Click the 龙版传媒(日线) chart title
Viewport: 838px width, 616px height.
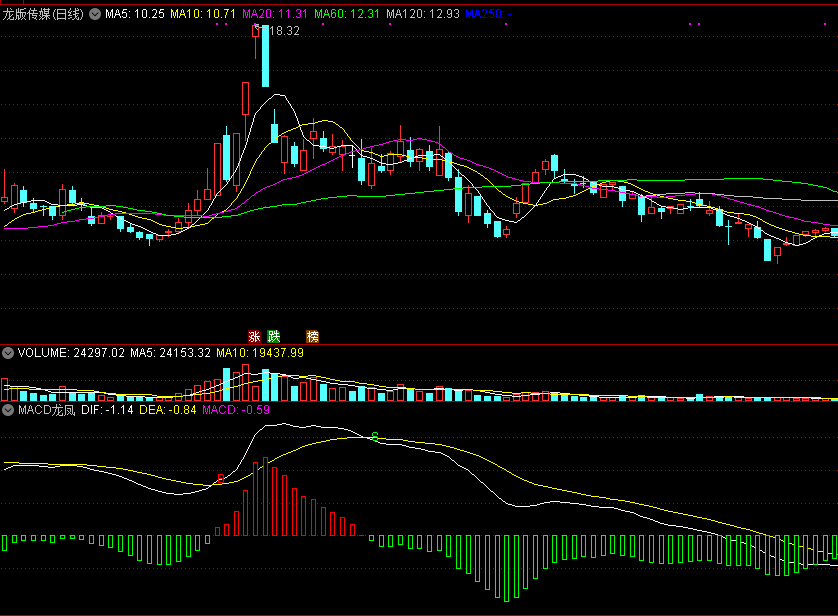point(43,14)
